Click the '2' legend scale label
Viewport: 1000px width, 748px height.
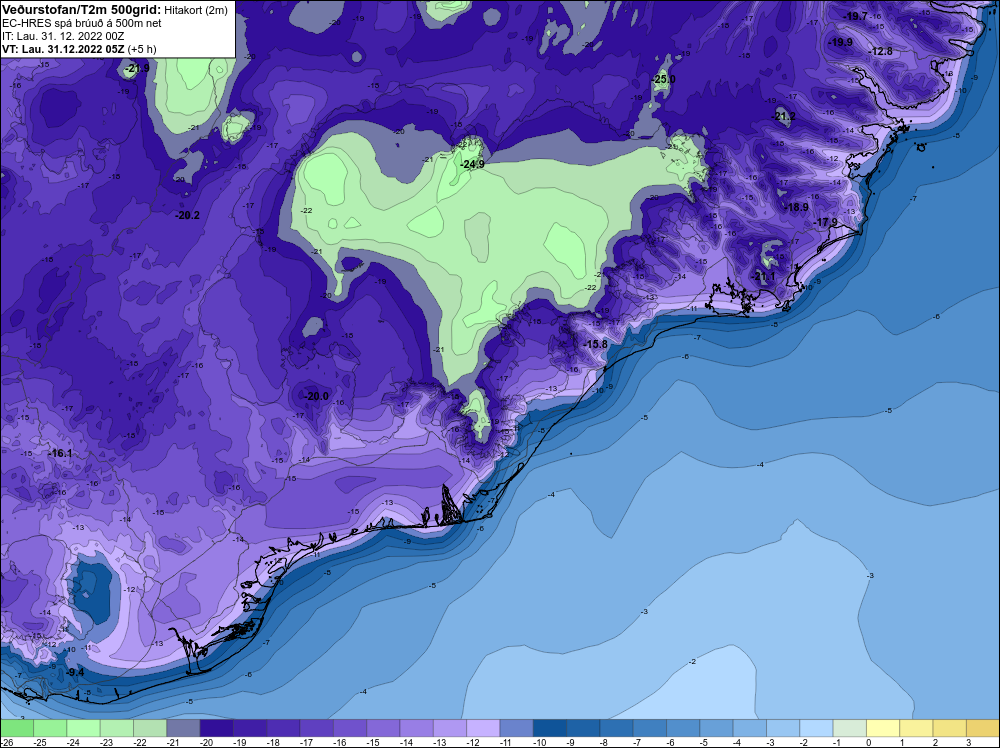click(935, 743)
